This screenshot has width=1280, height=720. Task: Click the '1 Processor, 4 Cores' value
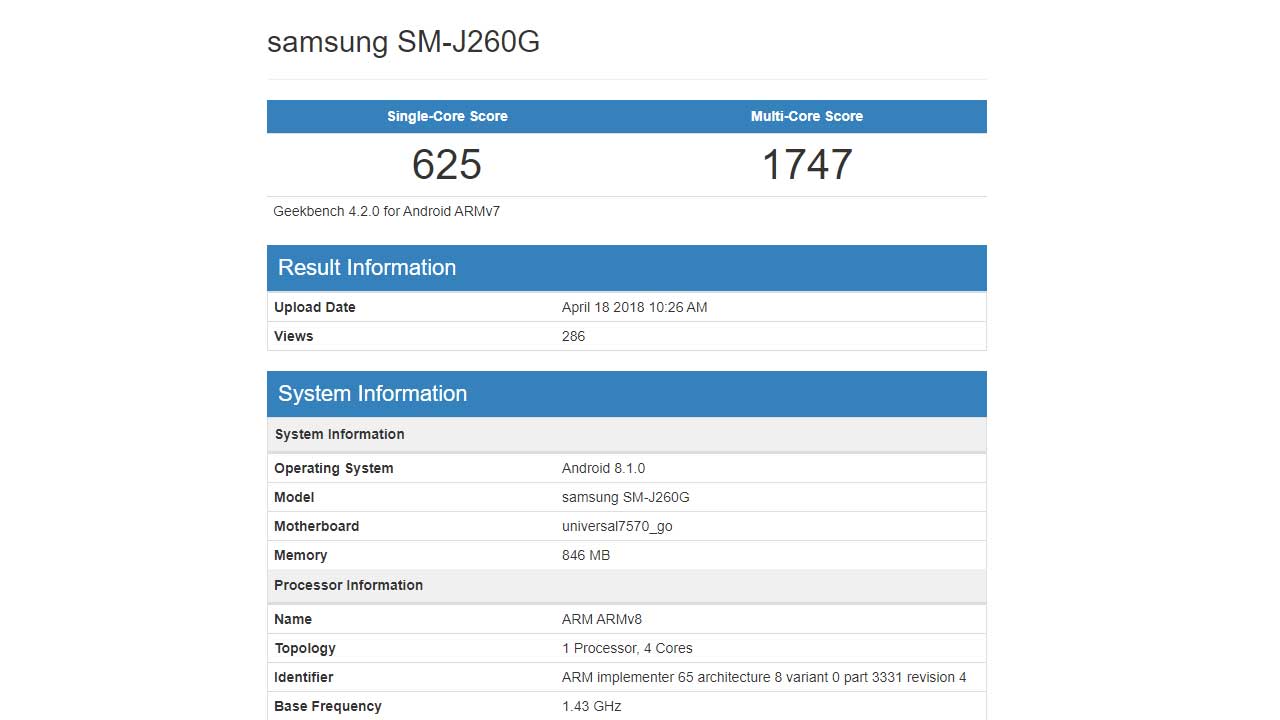627,648
